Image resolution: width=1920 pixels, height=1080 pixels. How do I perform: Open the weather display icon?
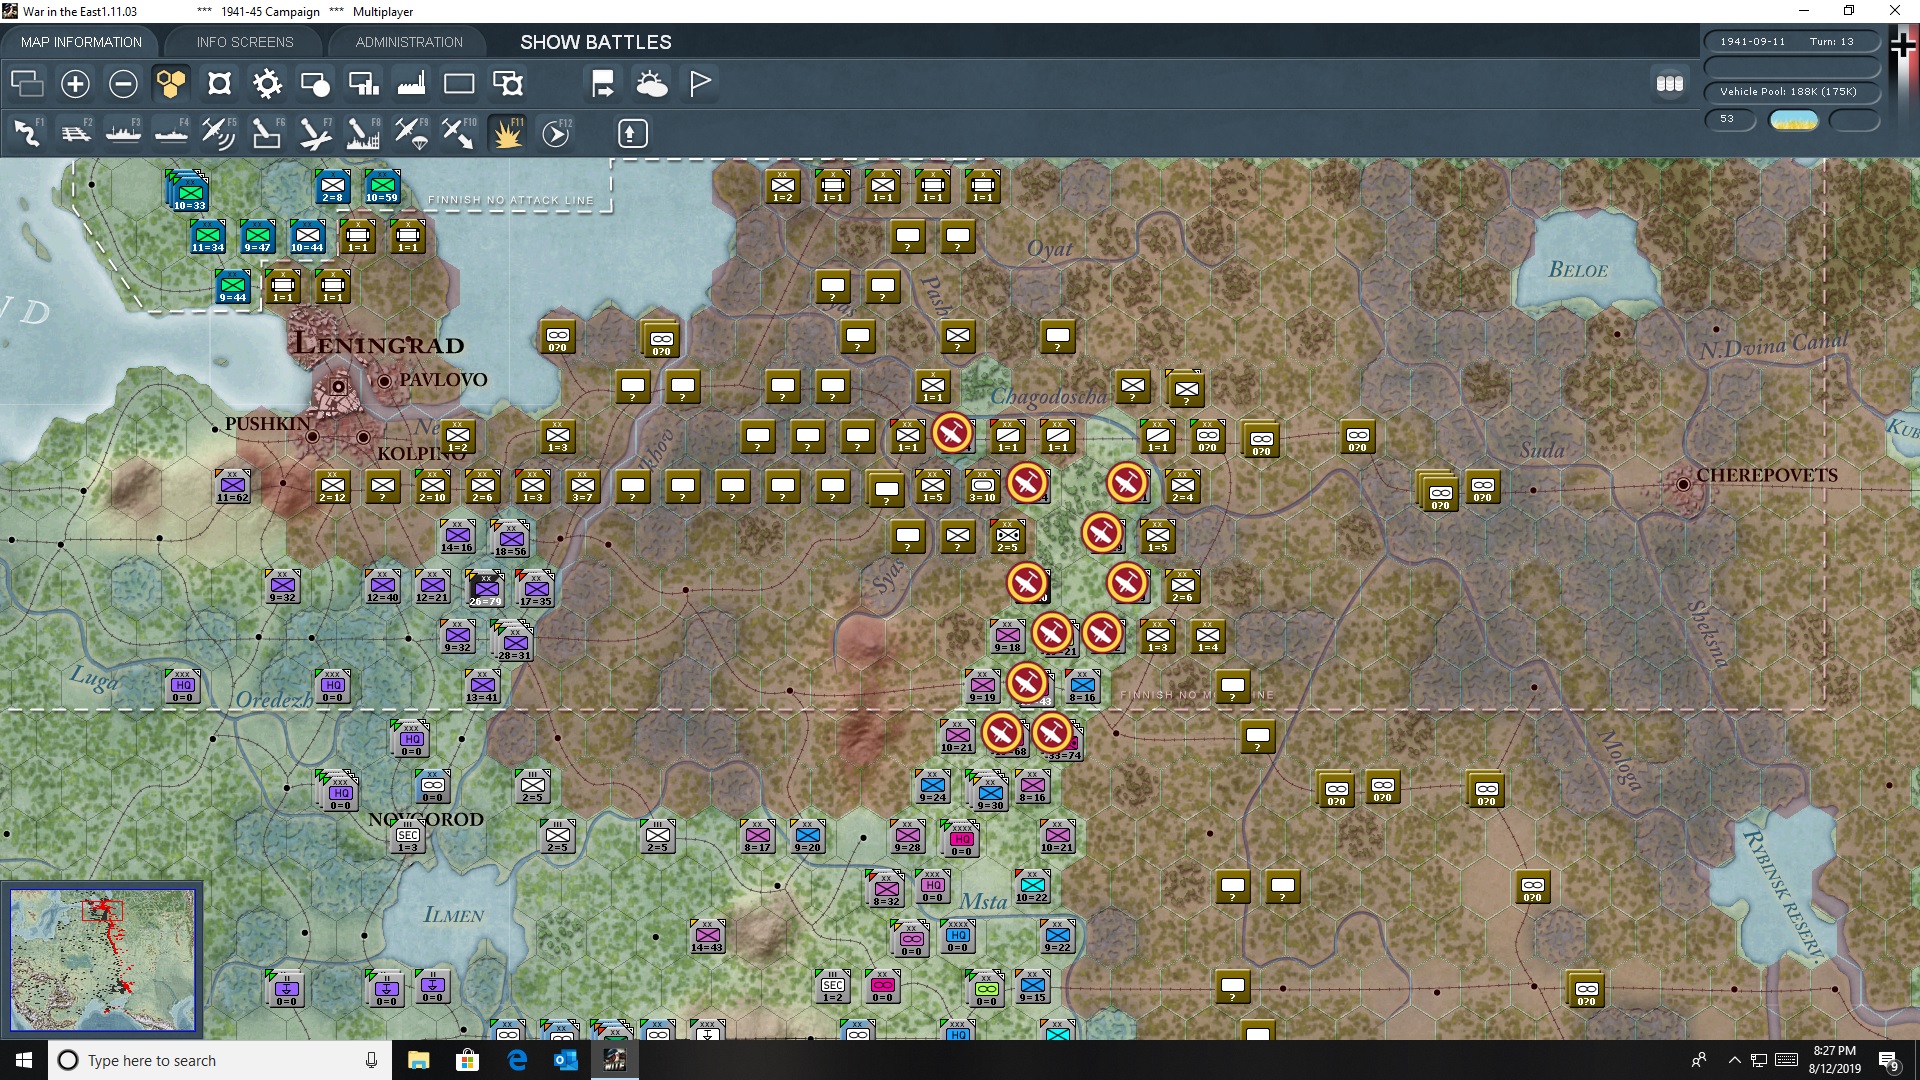652,84
